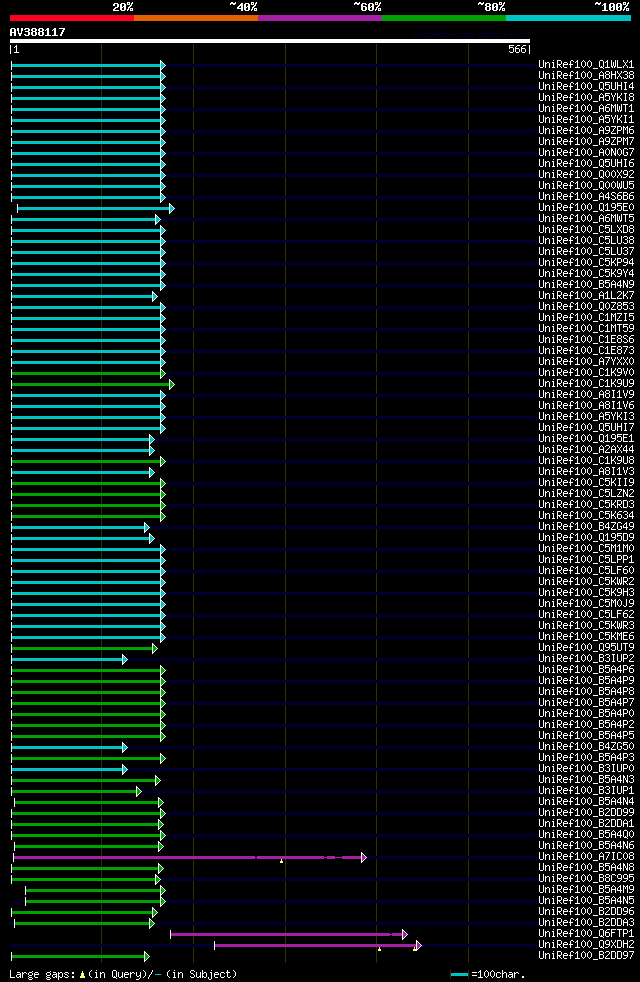
Task: Select hit label UniRef100_B8C995
Action: [x=586, y=879]
